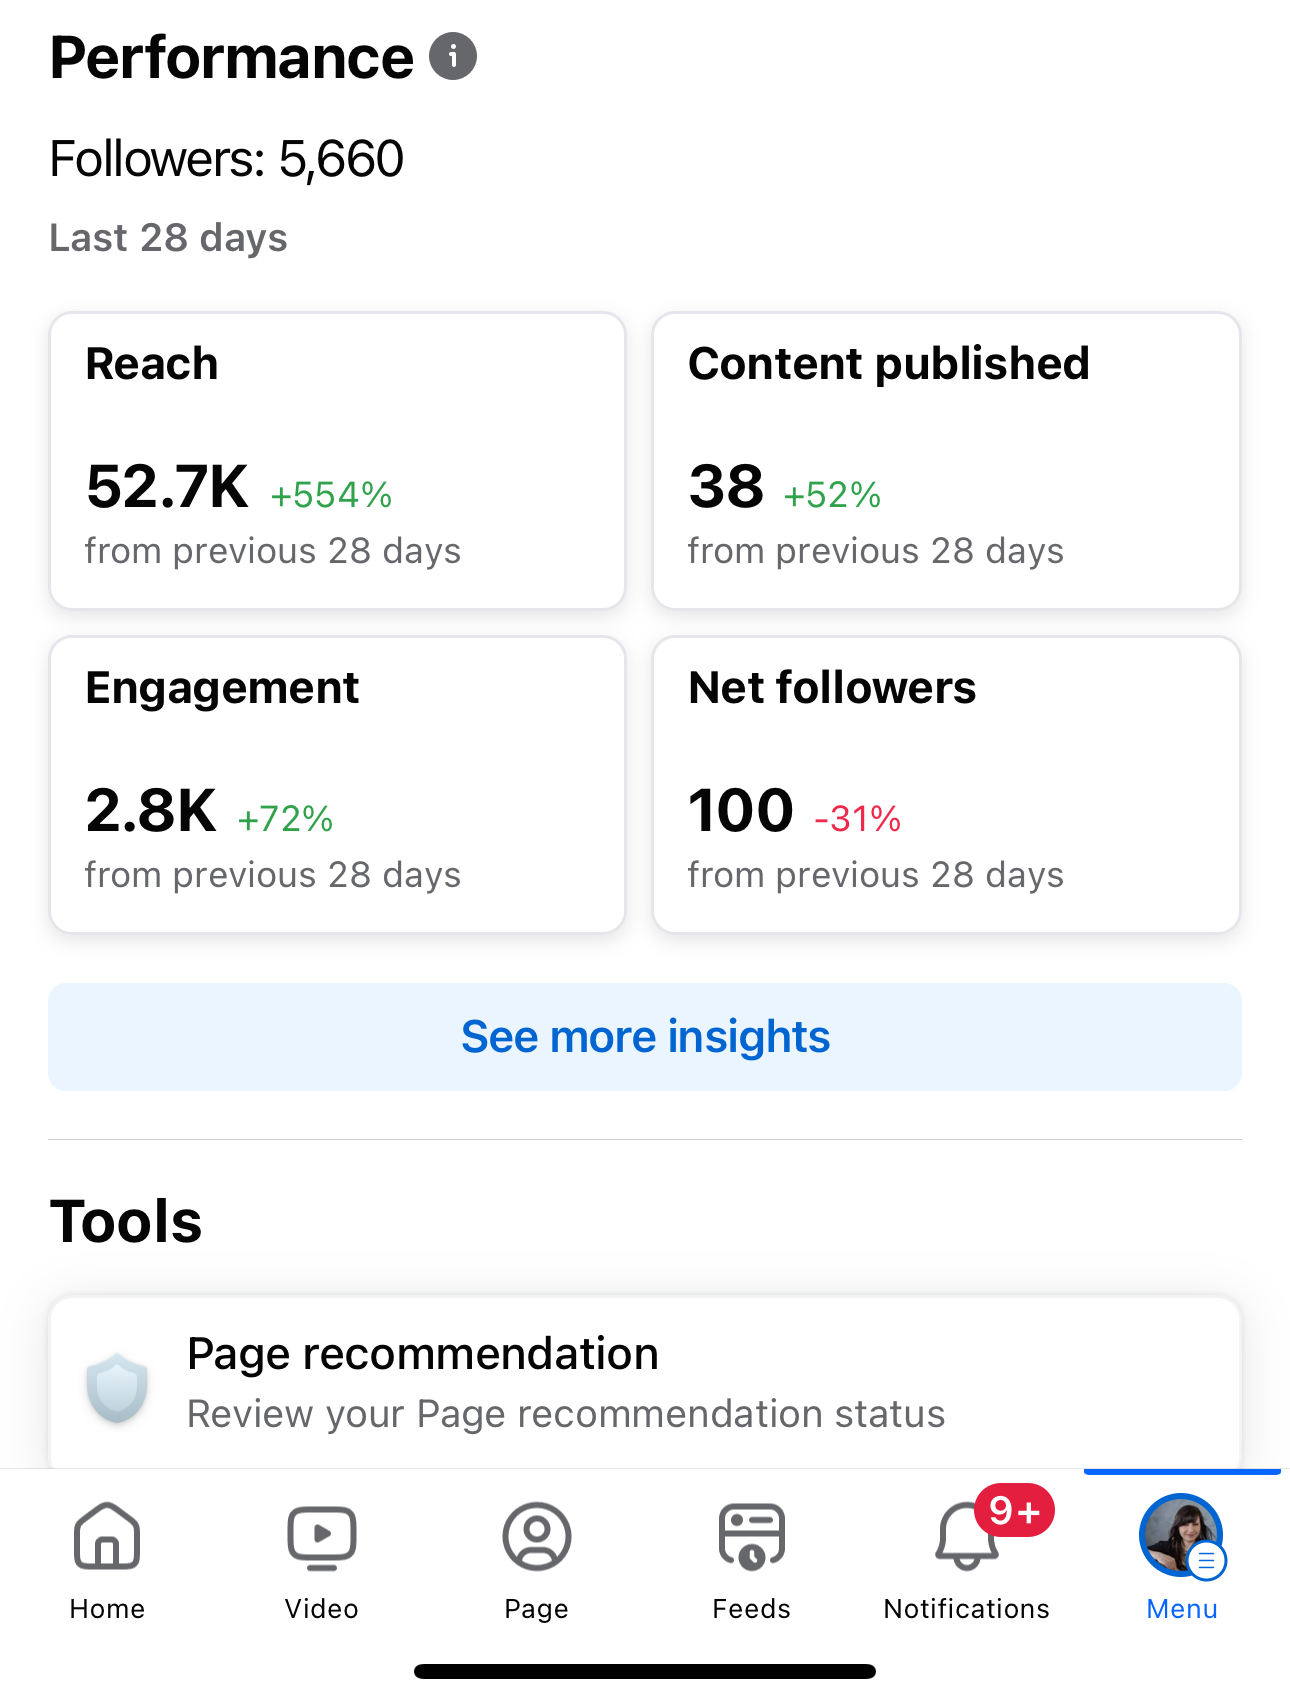Tap the Menu label in navigation bar
Image resolution: width=1290 pixels, height=1703 pixels.
[x=1181, y=1609]
